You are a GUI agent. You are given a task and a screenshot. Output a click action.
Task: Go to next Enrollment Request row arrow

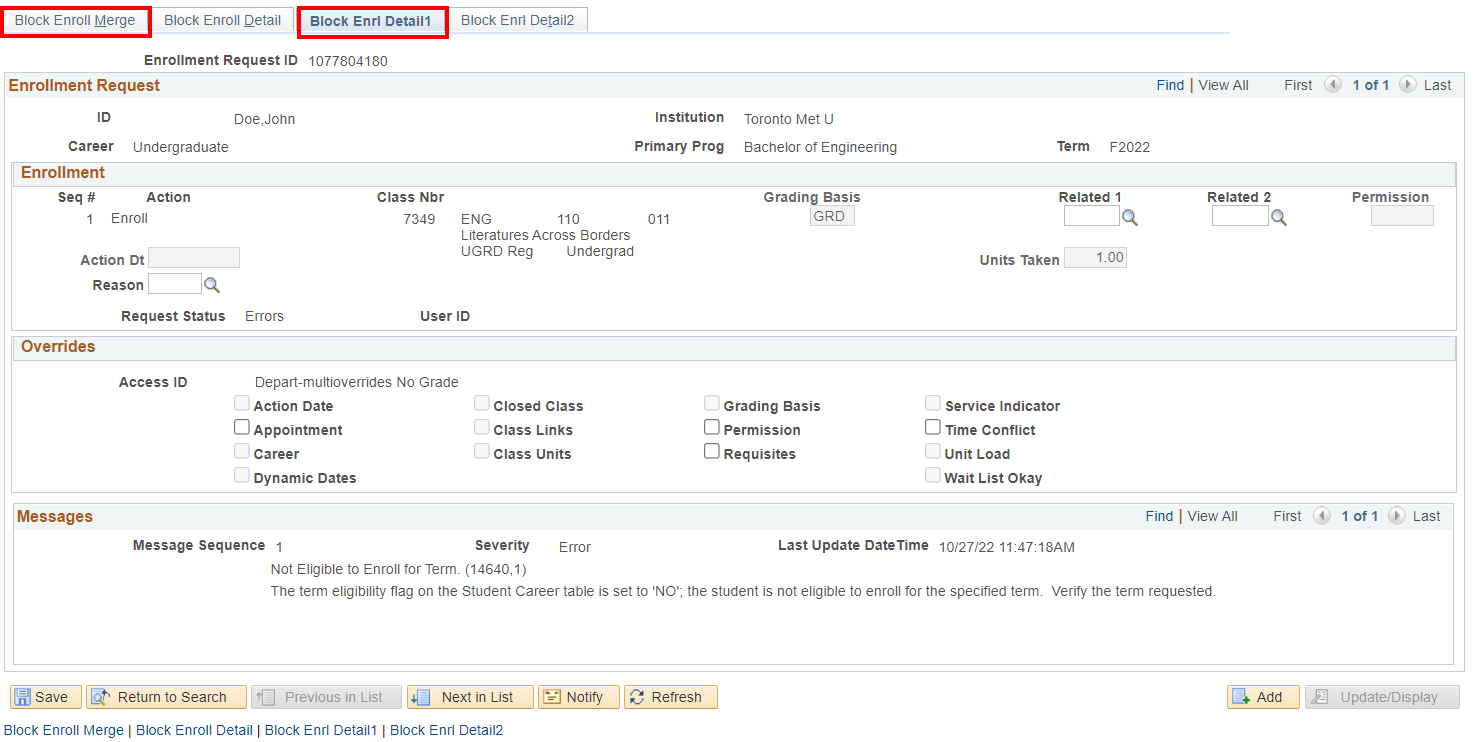click(x=1407, y=85)
